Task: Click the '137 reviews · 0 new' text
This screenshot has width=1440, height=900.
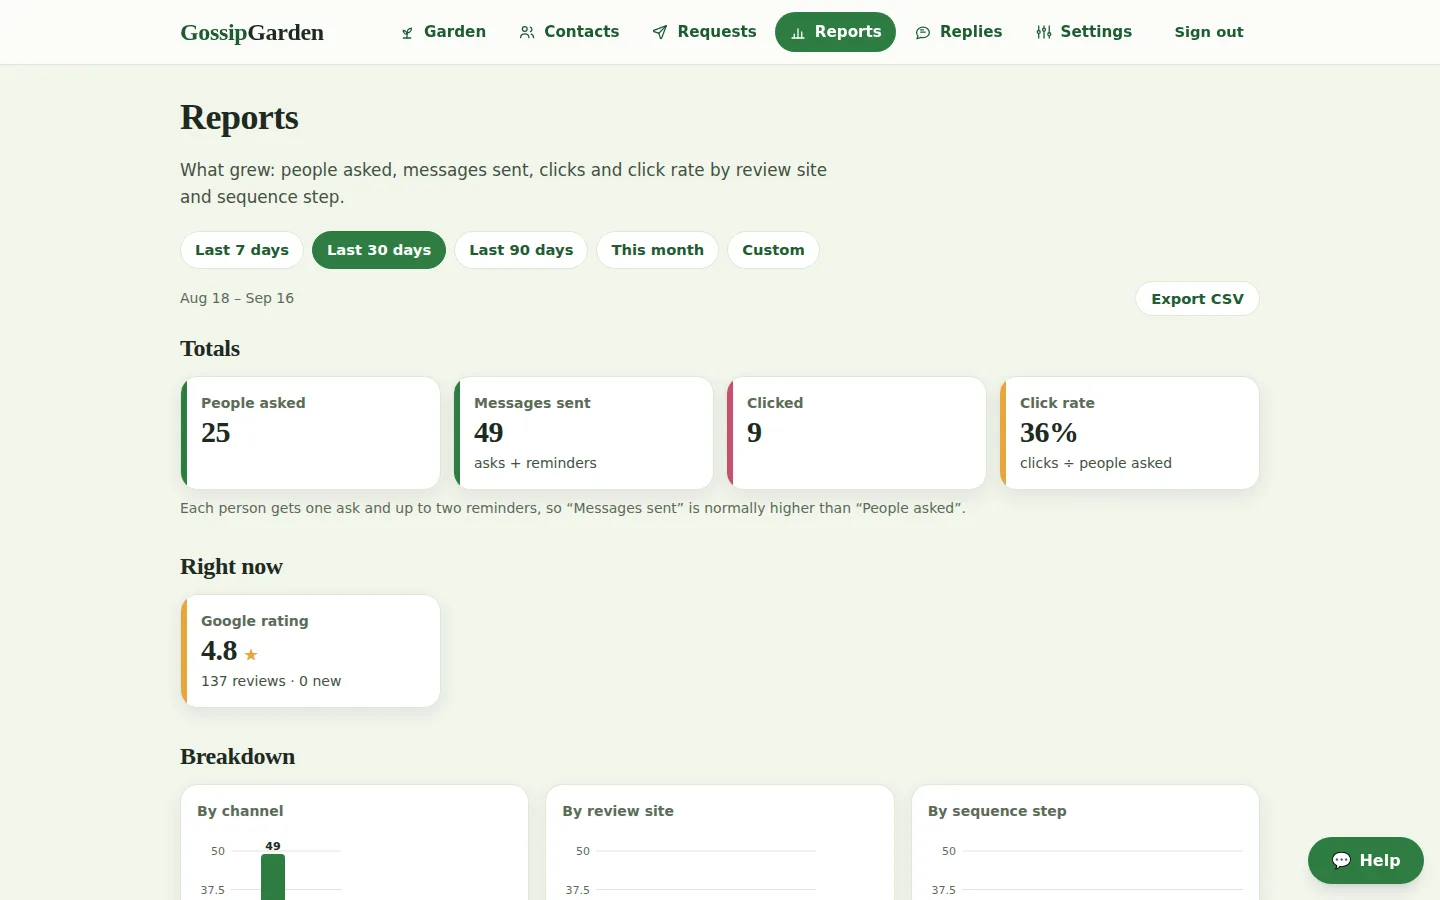Action: pos(271,681)
